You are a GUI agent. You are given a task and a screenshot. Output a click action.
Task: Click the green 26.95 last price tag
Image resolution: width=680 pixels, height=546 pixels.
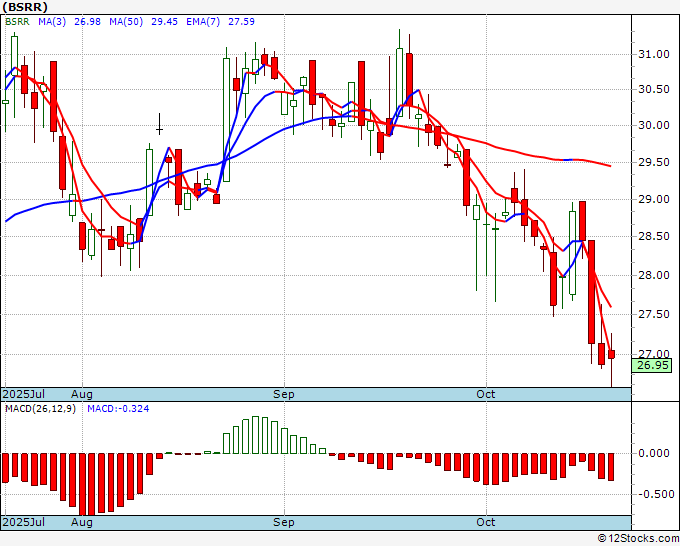click(652, 365)
